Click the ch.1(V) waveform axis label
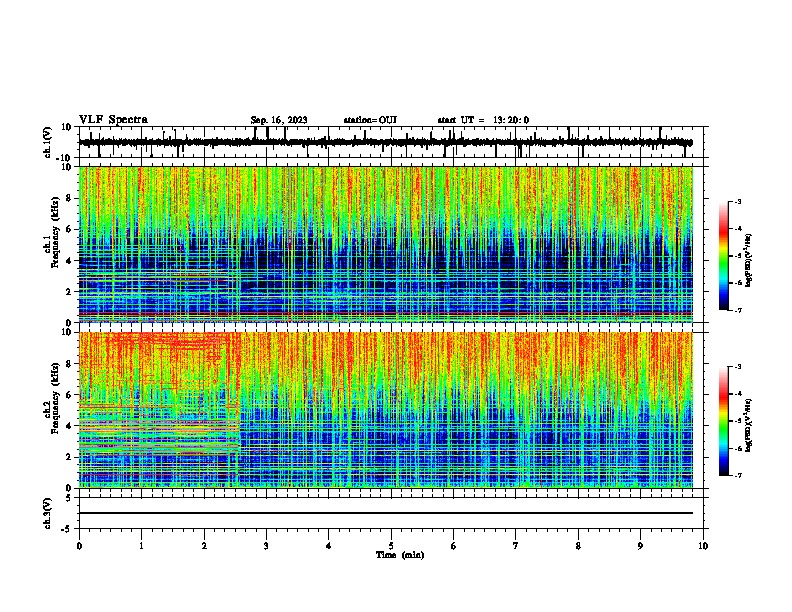Screen dimensions: 792x612 point(48,142)
